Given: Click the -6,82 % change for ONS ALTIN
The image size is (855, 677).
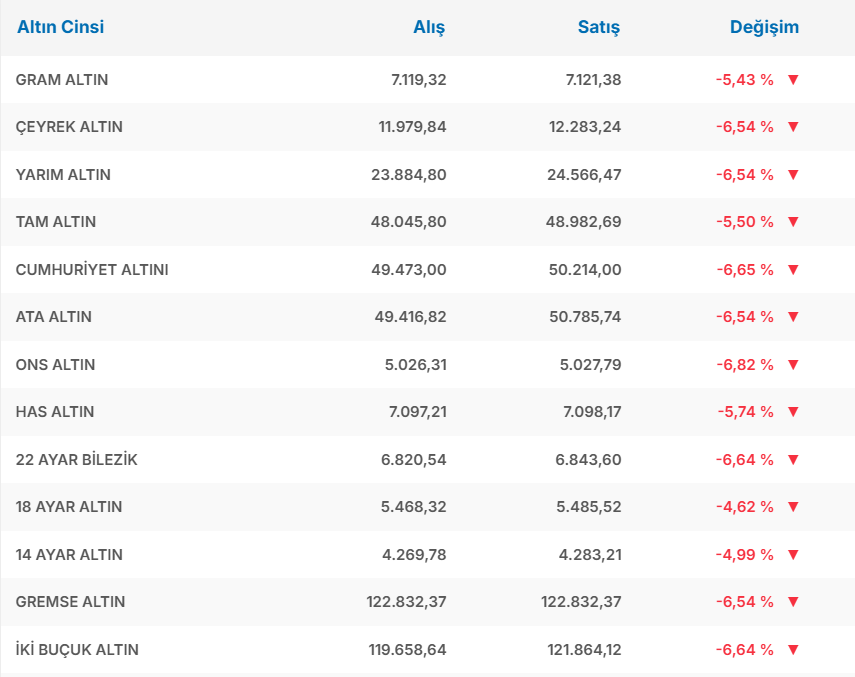Looking at the screenshot, I should point(744,365).
